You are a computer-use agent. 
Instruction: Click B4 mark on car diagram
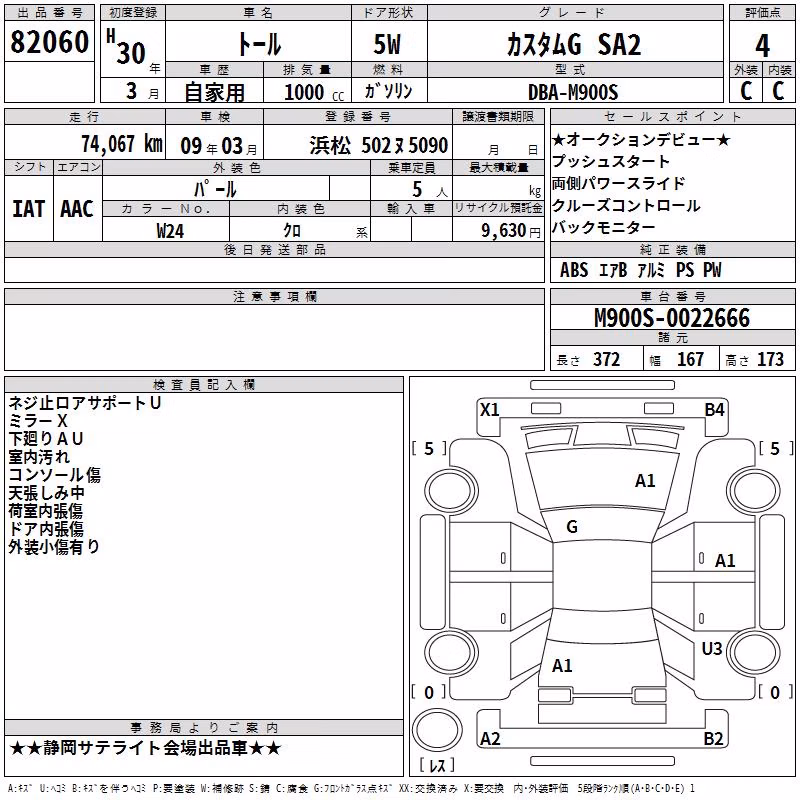tap(714, 410)
